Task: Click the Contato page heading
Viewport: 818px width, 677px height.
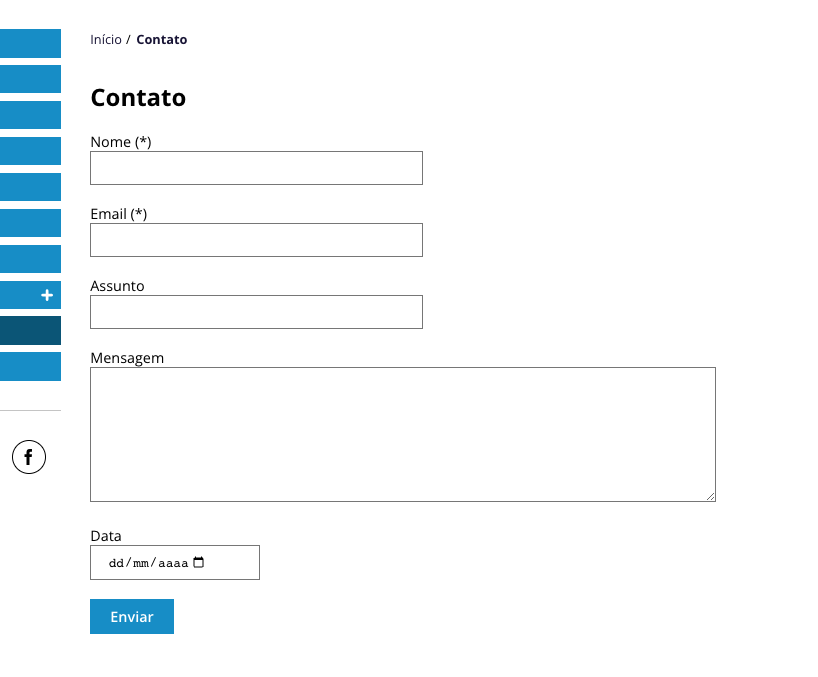Action: pyautogui.click(x=138, y=97)
